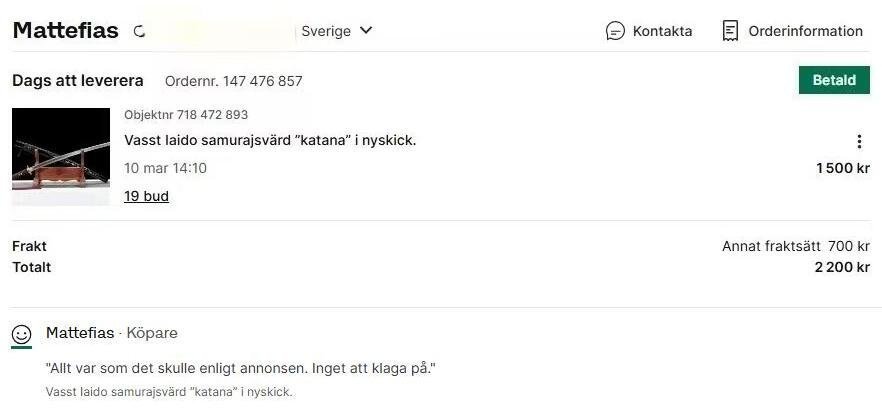882x410 pixels.
Task: Click the review quote text
Action: pyautogui.click(x=241, y=369)
